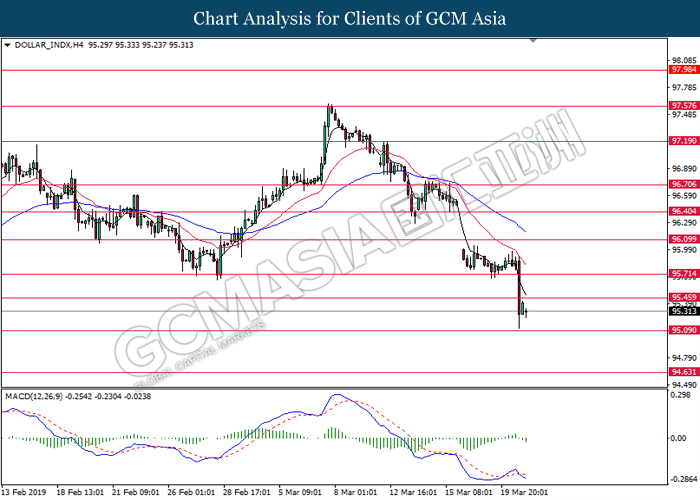Click the 95.090 support level label
Viewport: 700px width, 500px height.
(x=683, y=330)
